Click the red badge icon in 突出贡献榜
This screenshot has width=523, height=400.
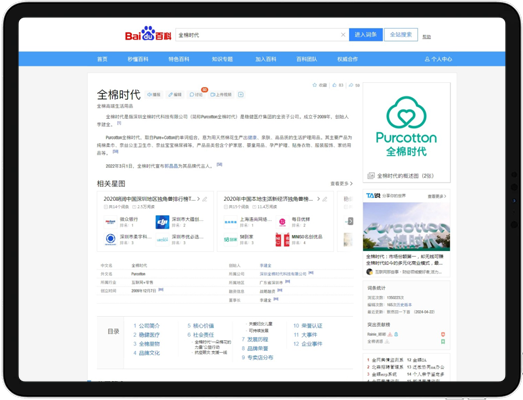click(443, 334)
